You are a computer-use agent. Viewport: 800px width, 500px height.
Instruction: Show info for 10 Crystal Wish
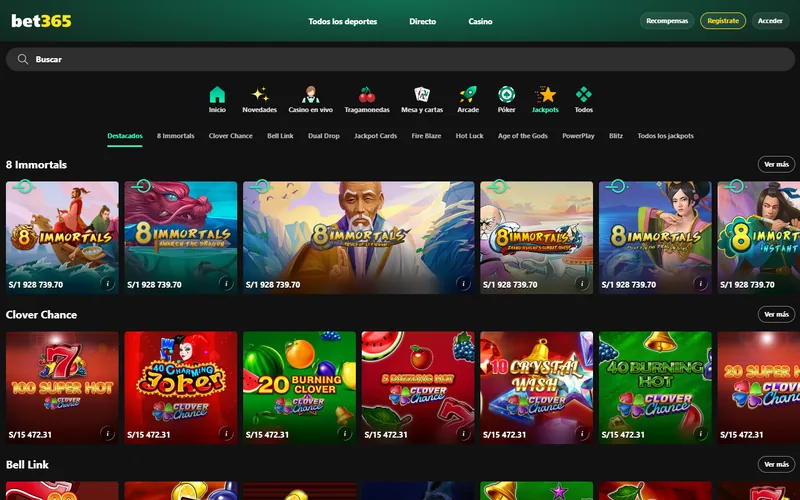click(582, 434)
